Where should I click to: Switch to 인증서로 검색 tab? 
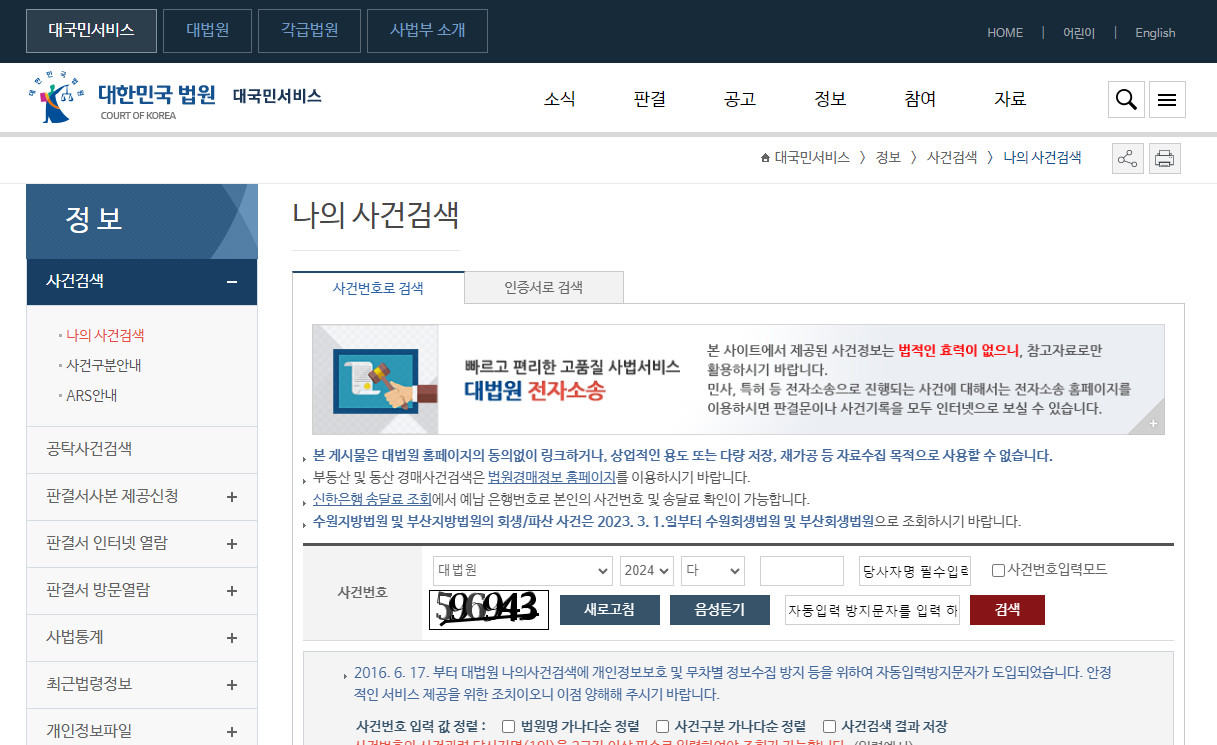(544, 287)
